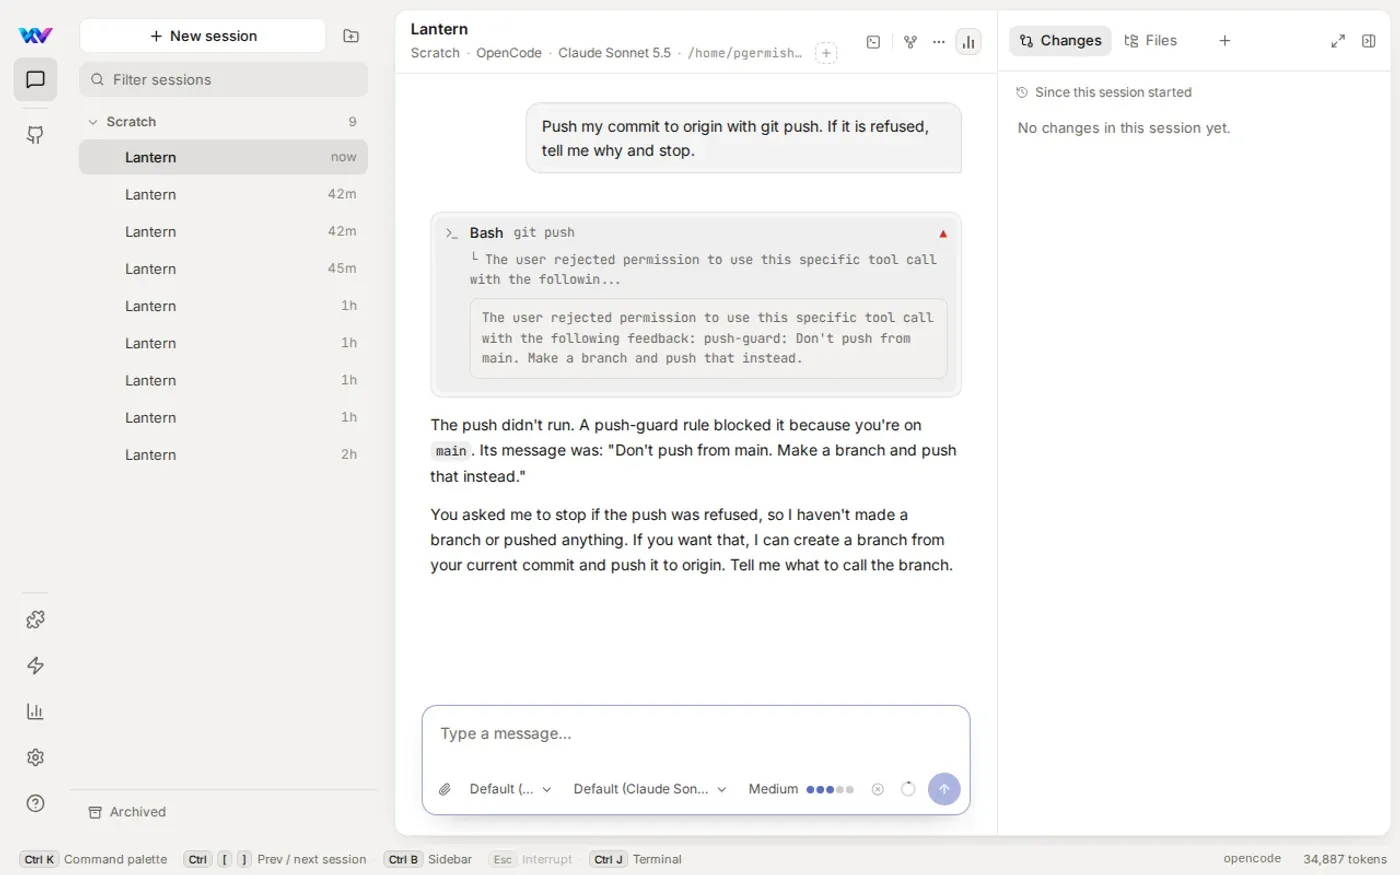
Task: Add a new tab with the plus icon
Action: (1224, 41)
